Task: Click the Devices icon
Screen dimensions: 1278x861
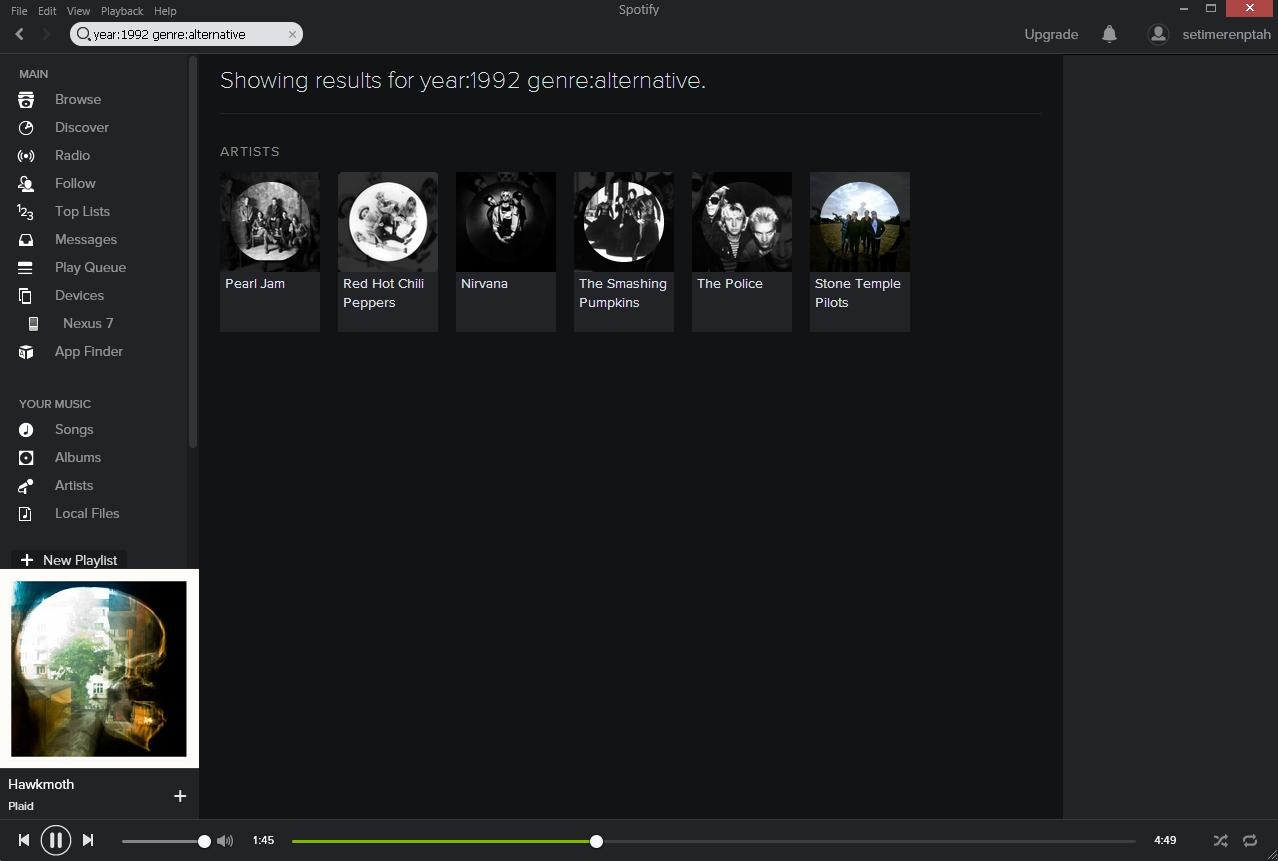Action: click(x=26, y=296)
